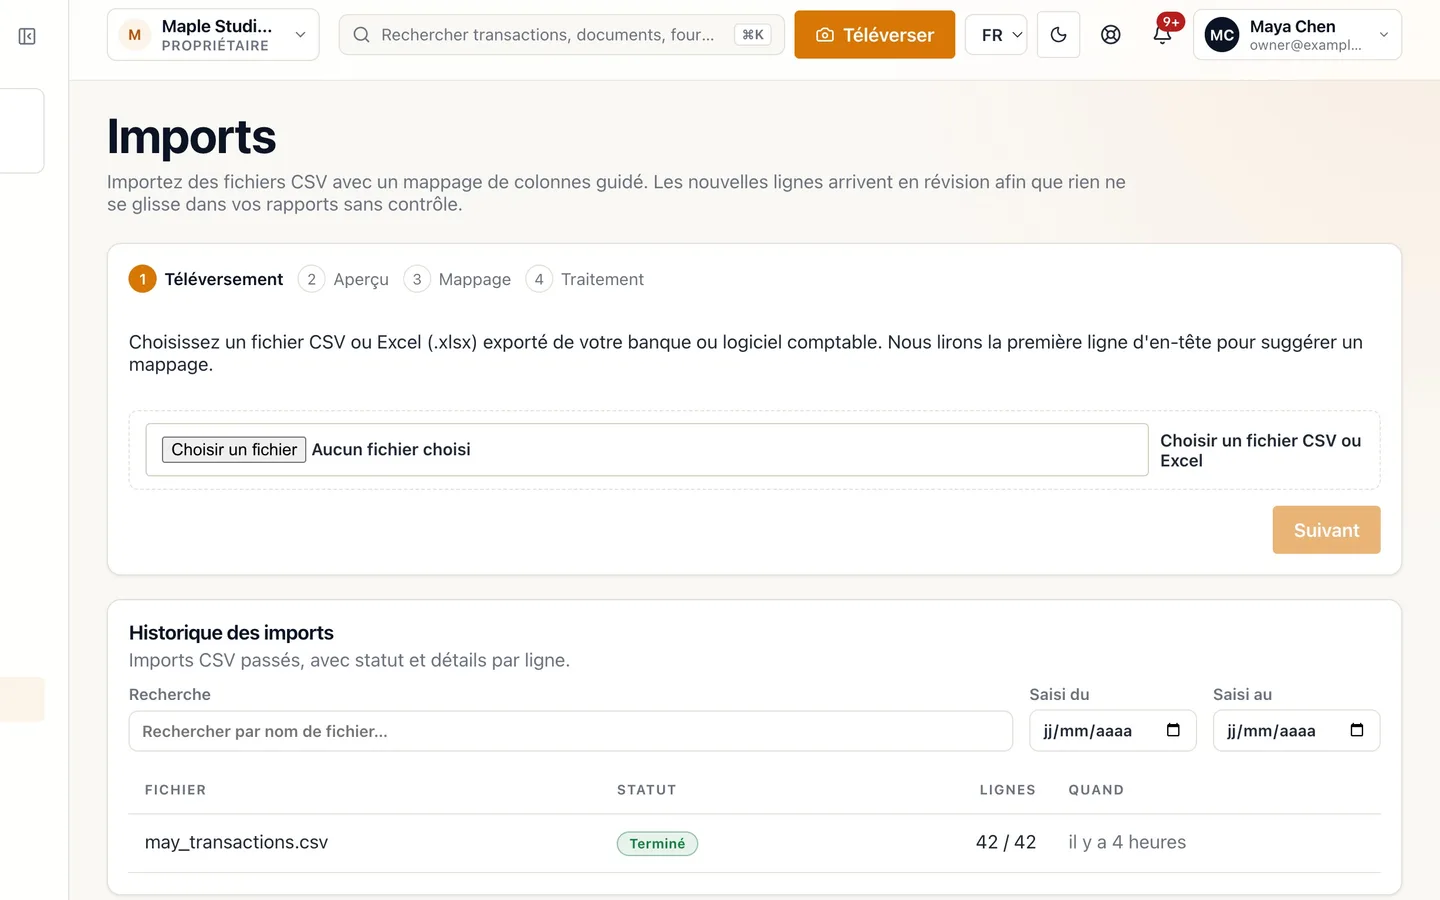The width and height of the screenshot is (1440, 900).
Task: Click the Choisir un fichier CSV ou Excel label
Action: (x=1261, y=451)
